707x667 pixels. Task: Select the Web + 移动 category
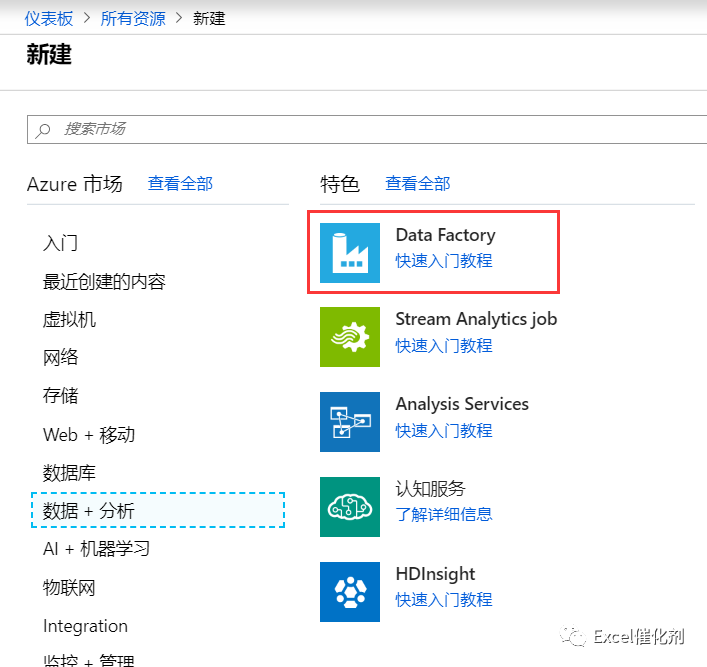click(89, 435)
